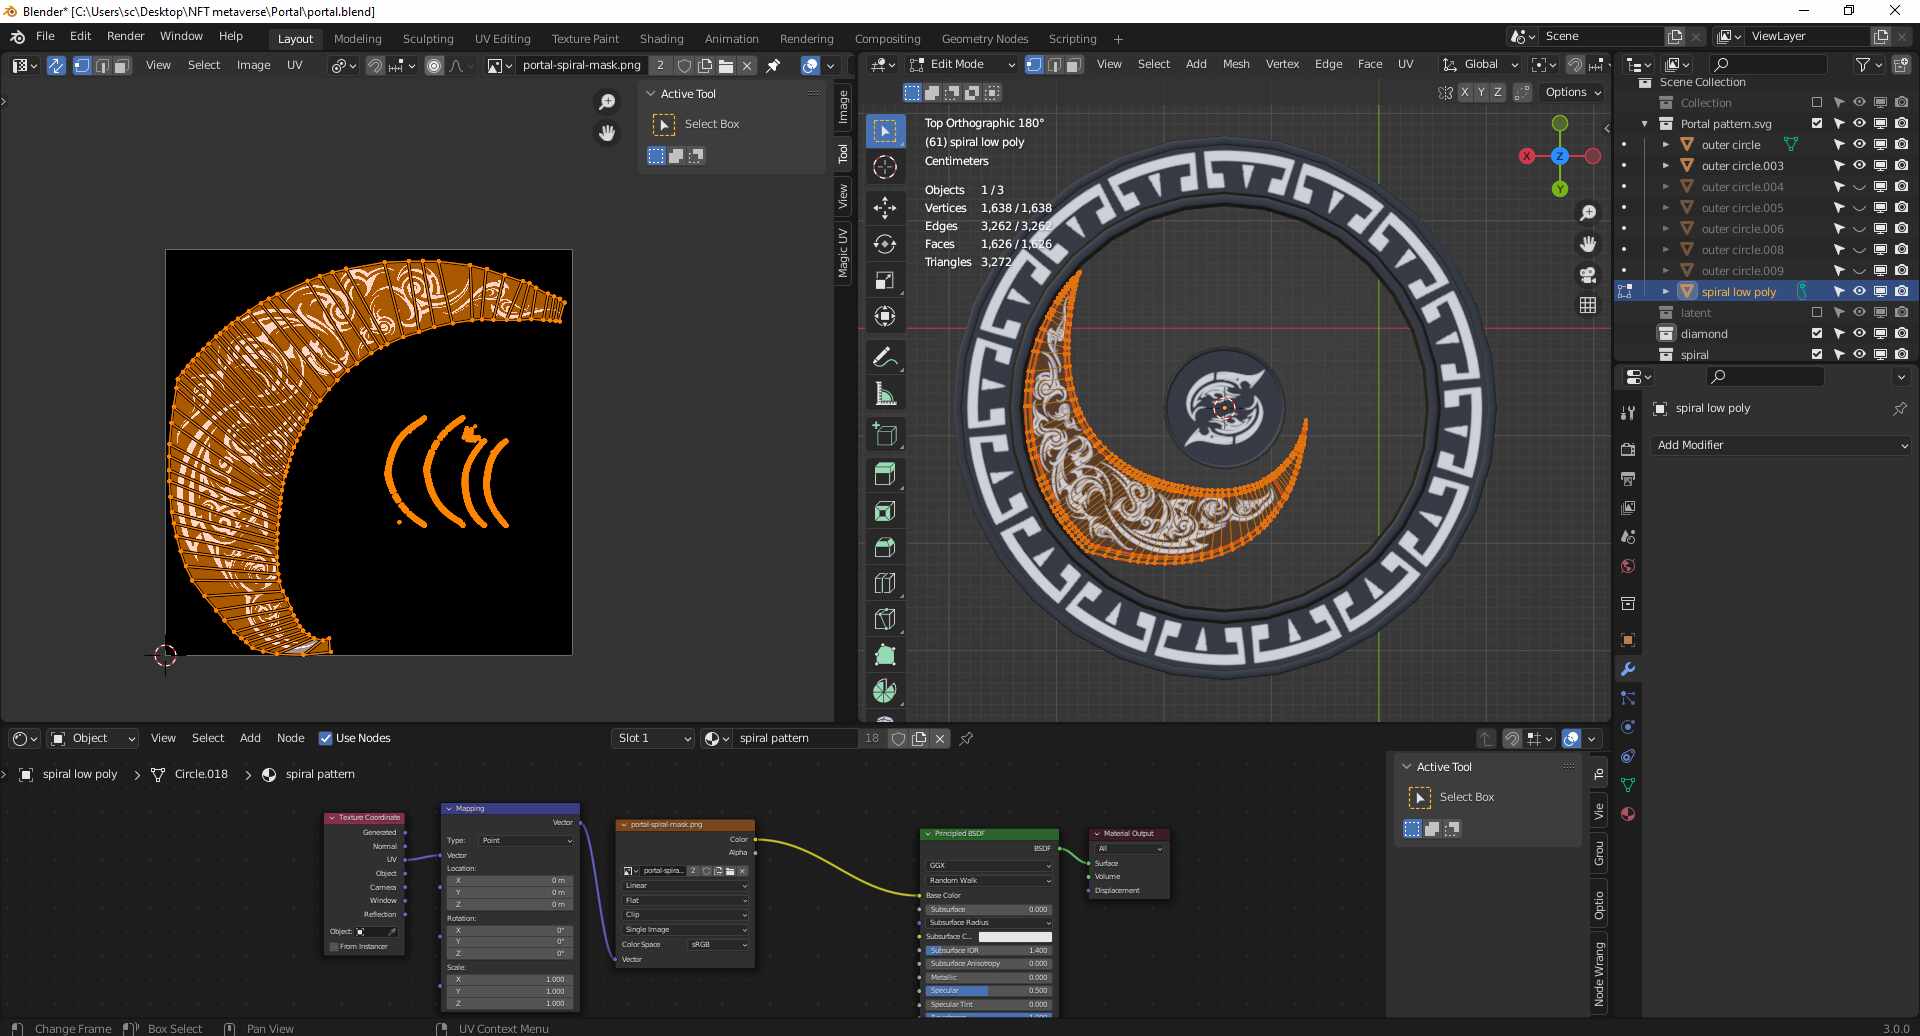The width and height of the screenshot is (1920, 1036).
Task: Switch perspective/orthographic grid icon in viewport
Action: coord(1588,305)
